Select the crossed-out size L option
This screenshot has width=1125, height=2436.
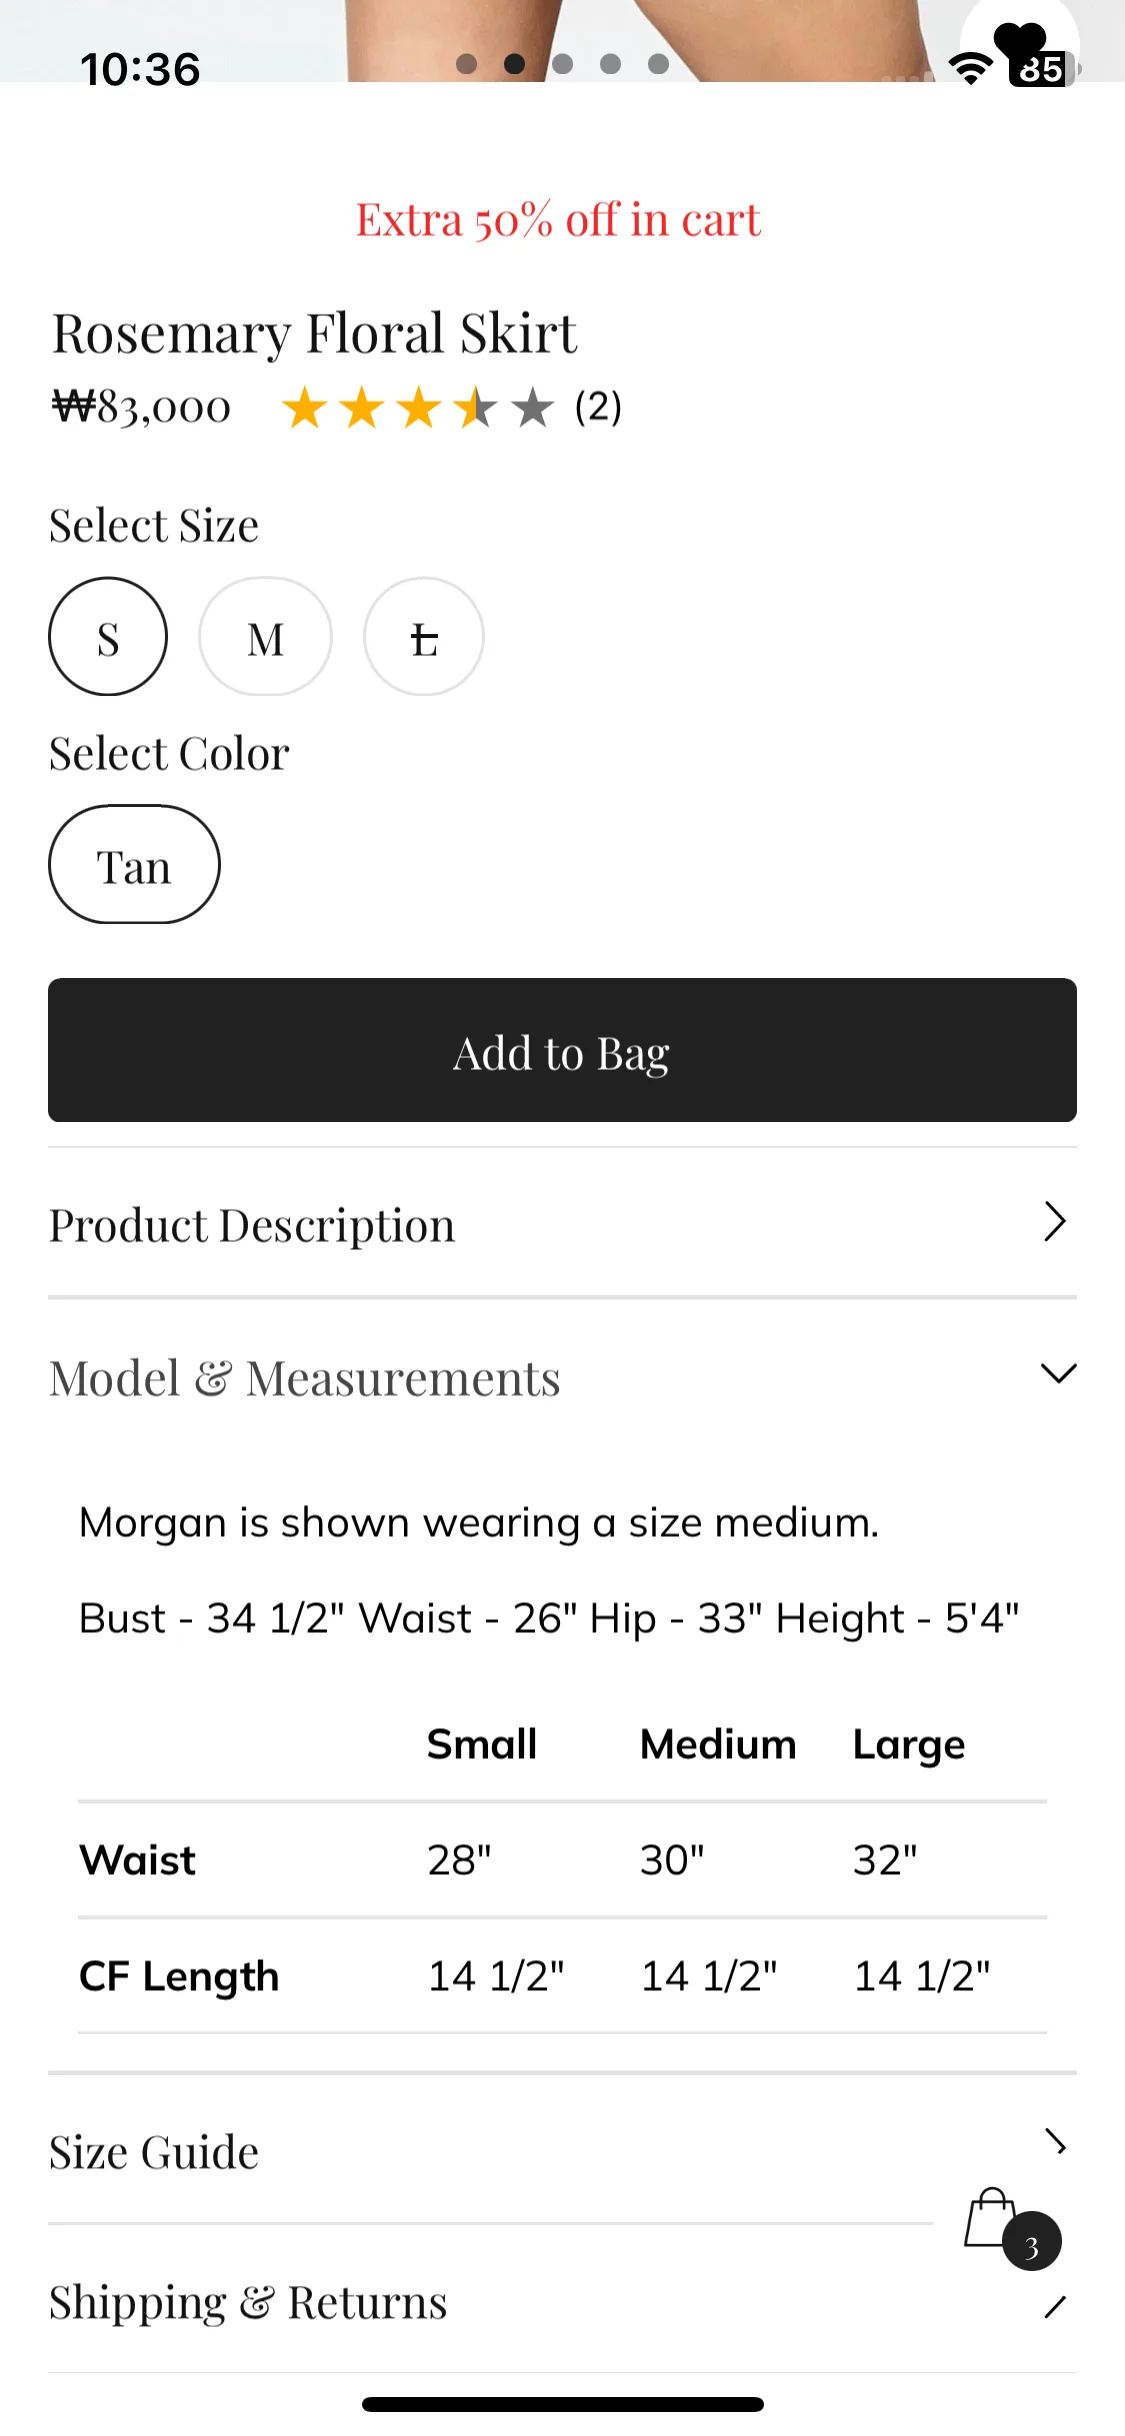(424, 636)
